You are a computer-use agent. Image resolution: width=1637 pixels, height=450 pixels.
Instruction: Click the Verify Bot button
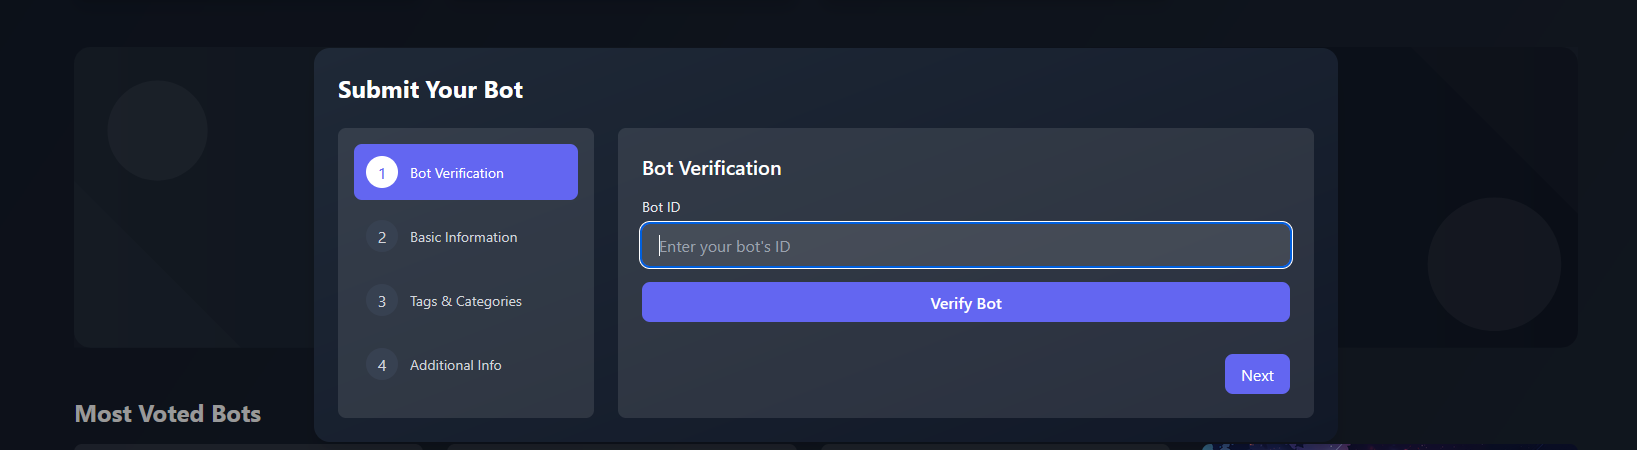click(966, 302)
